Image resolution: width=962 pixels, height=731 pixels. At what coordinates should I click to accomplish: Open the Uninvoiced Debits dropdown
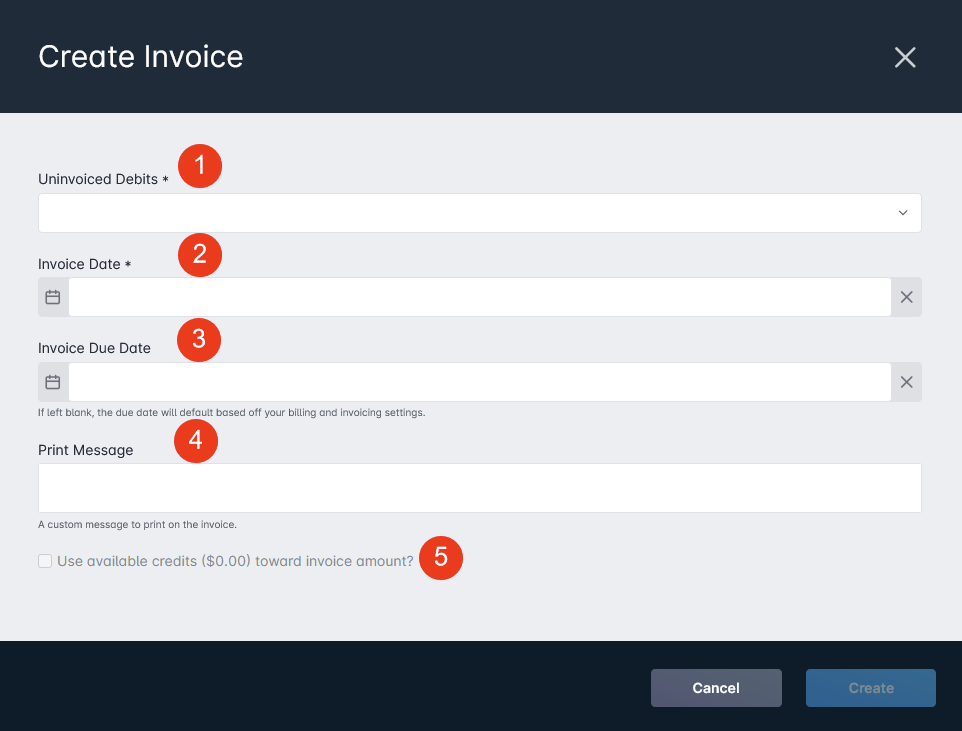480,213
